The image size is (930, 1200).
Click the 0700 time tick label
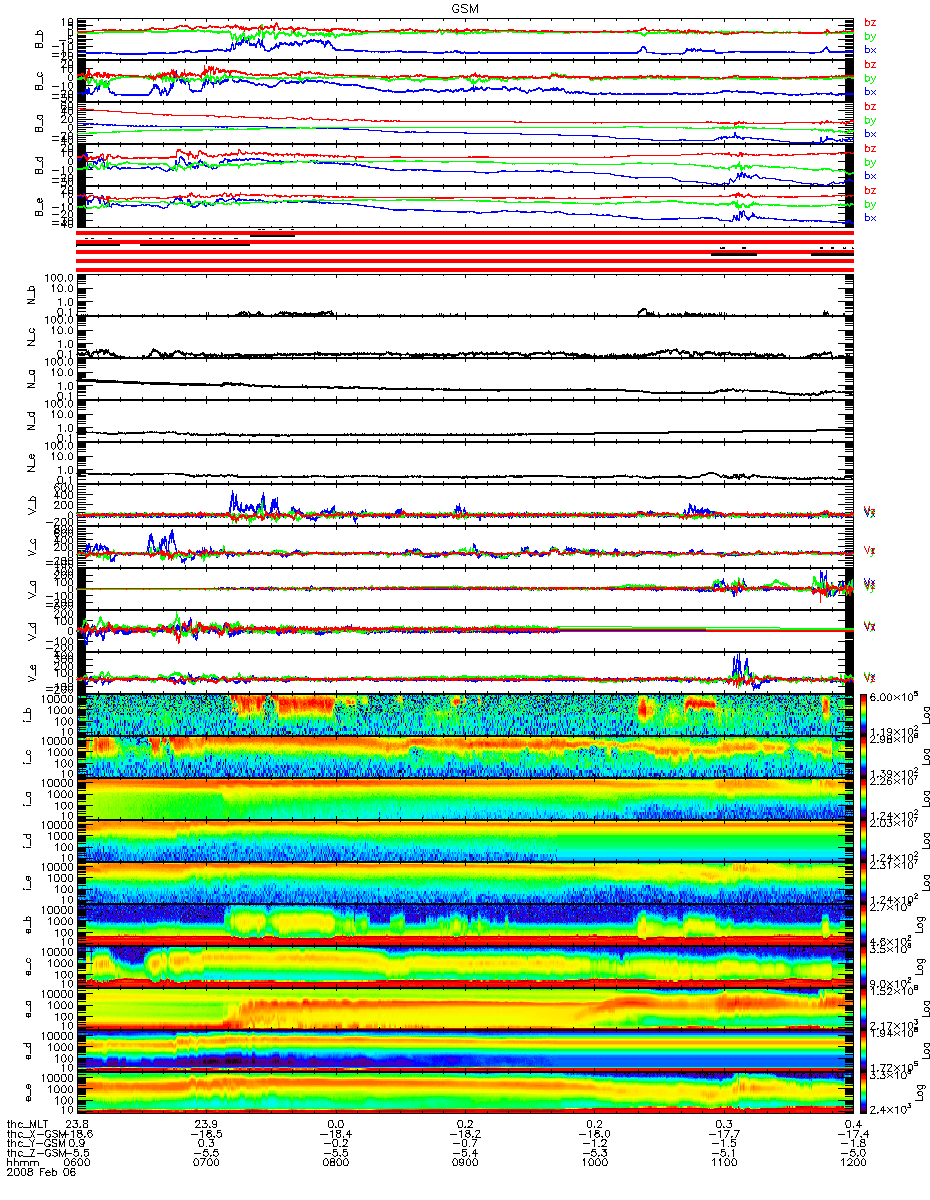(208, 1164)
